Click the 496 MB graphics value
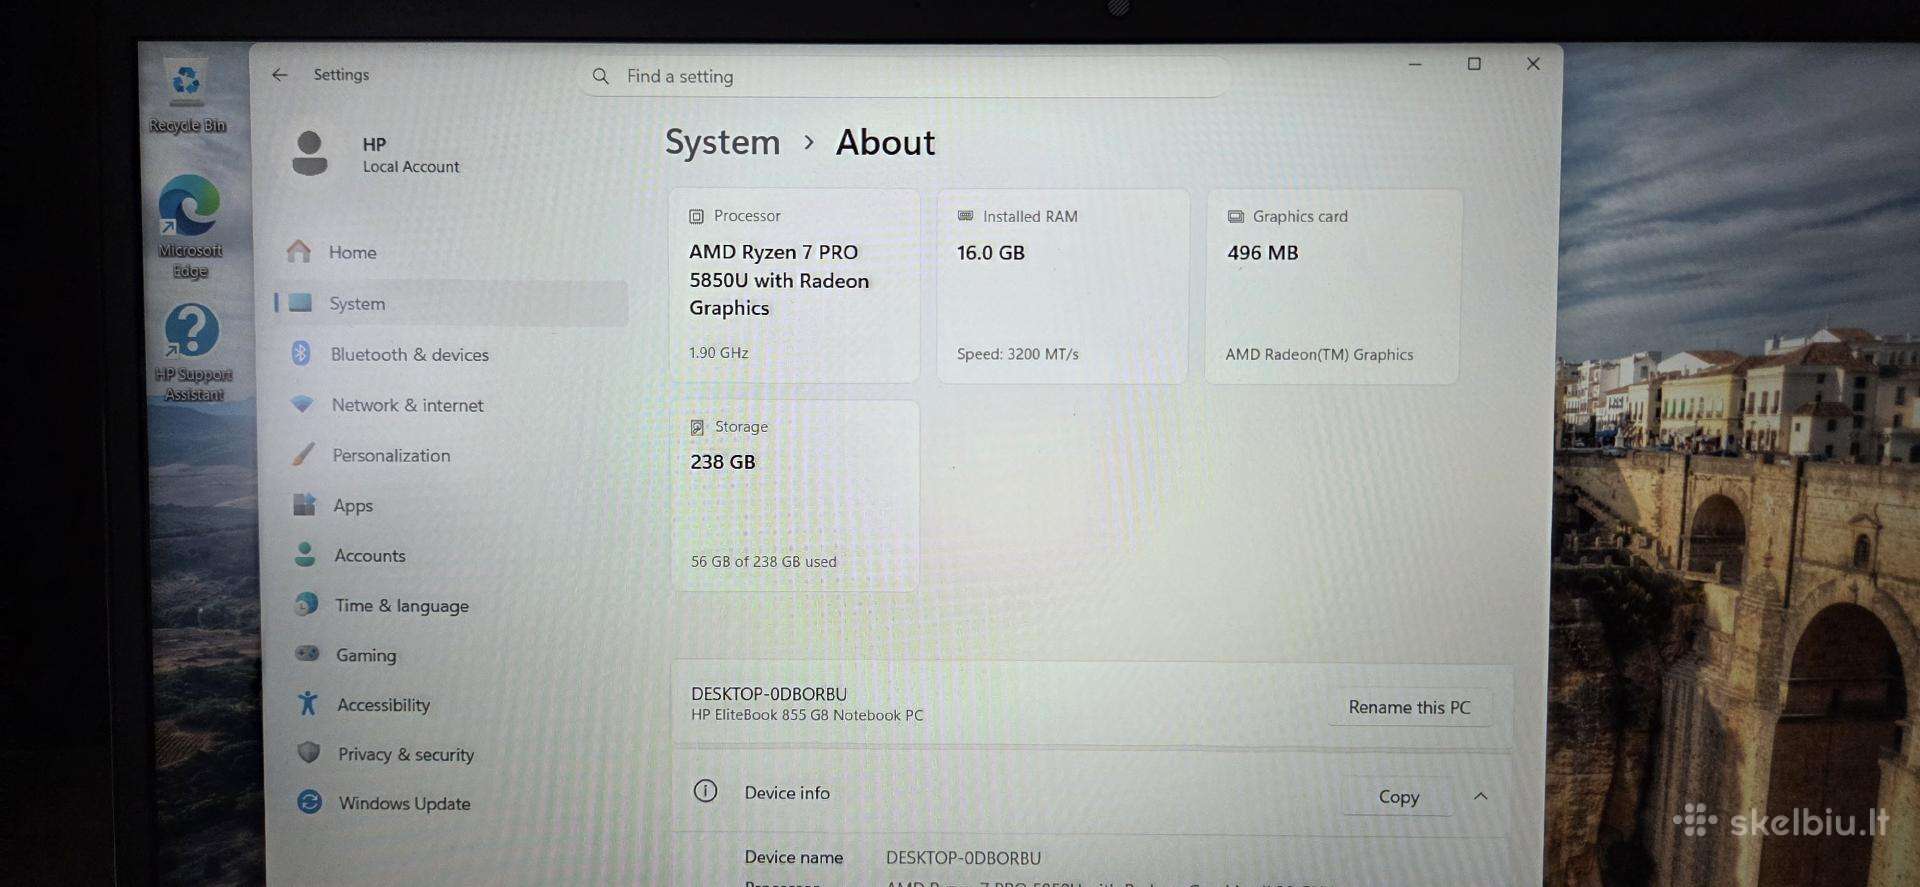This screenshot has height=887, width=1920. pos(1263,253)
